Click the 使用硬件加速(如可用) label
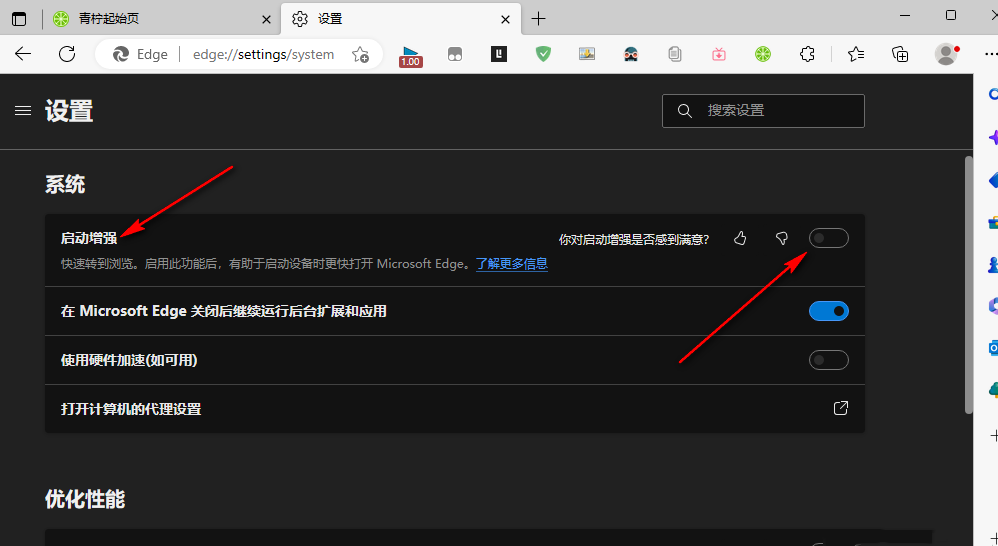The width and height of the screenshot is (998, 546). tap(129, 360)
